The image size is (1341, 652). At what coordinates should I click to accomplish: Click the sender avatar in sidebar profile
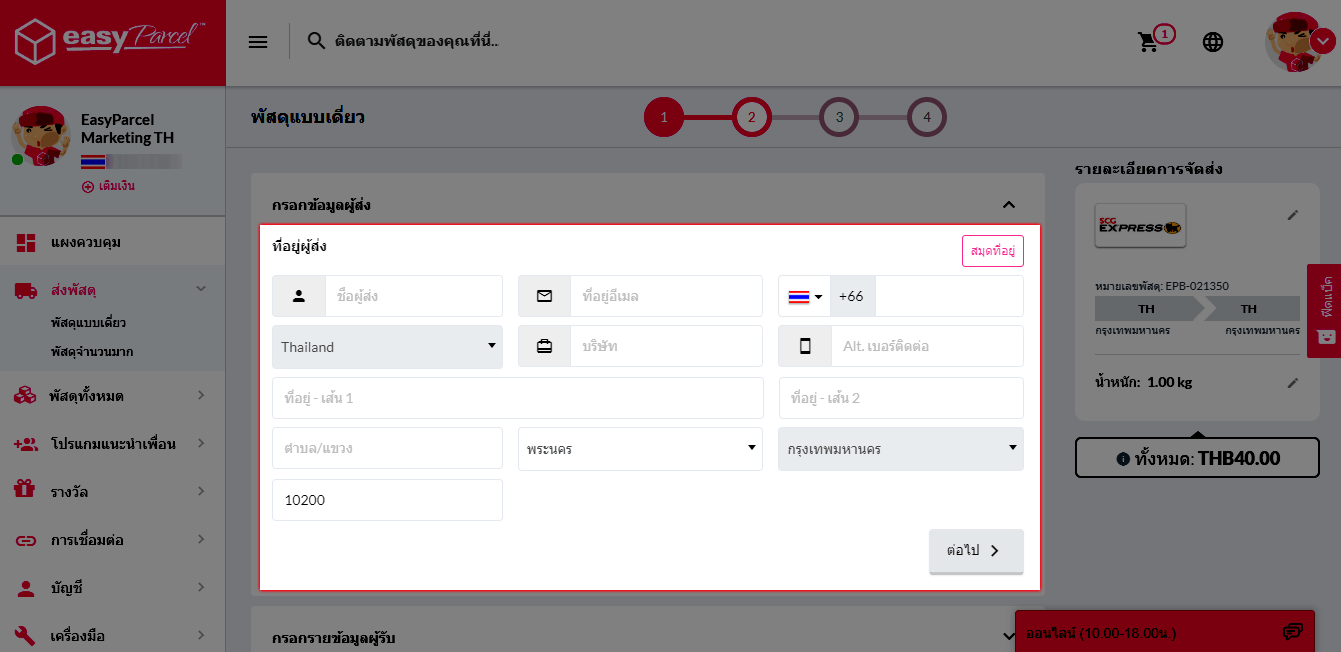coord(39,135)
